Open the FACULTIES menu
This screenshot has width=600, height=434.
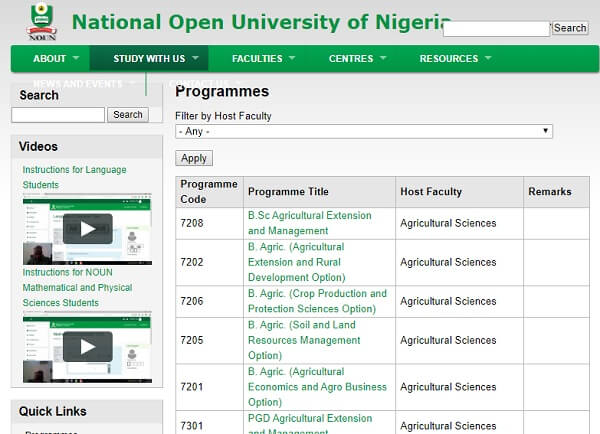coord(257,59)
